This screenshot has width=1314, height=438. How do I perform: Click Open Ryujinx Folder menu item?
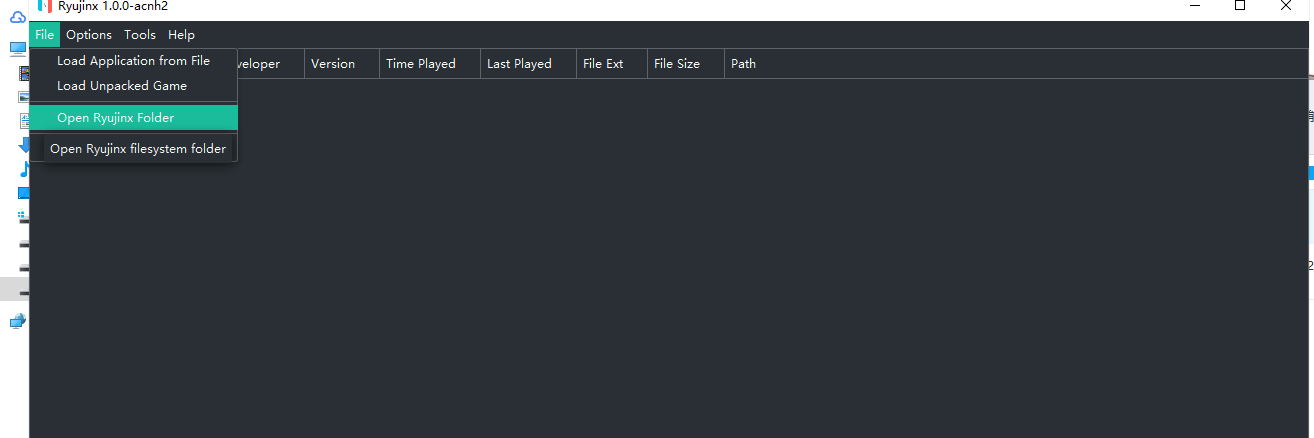(x=134, y=118)
